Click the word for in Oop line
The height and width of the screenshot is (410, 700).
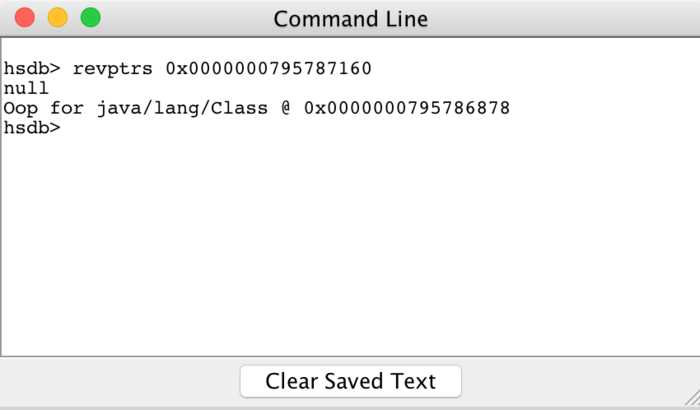tap(67, 108)
